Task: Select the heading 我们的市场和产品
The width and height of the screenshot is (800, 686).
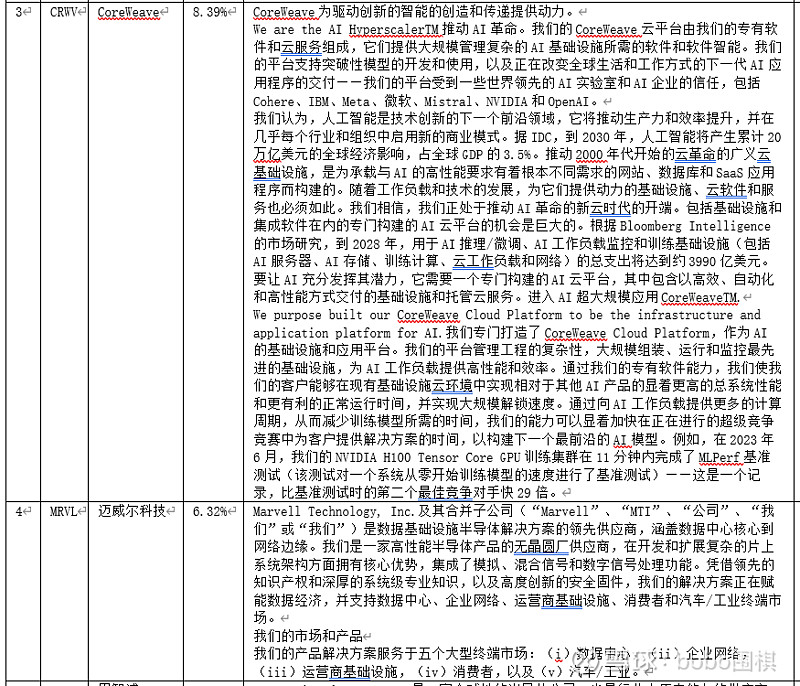Action: (308, 635)
